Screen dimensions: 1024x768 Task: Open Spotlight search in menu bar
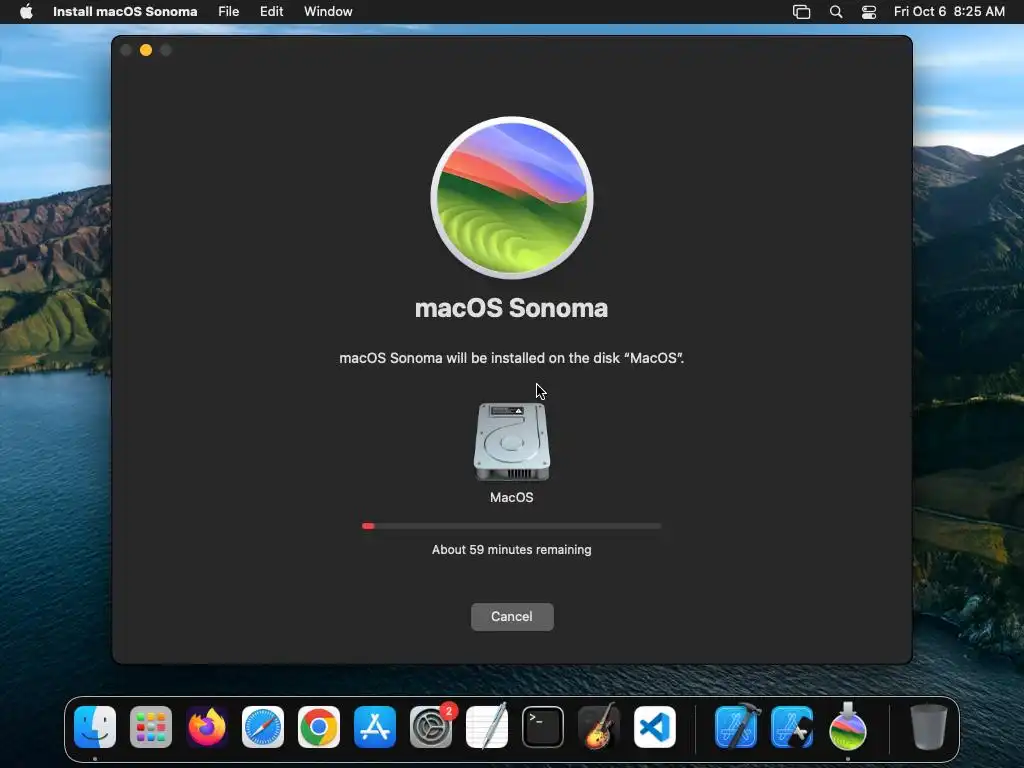[835, 12]
